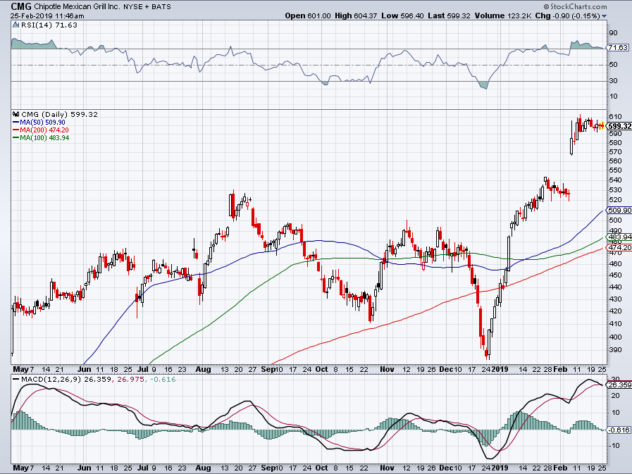Screen dimensions: 632x474
Task: Click the 540 label on the price axis
Action: click(x=615, y=180)
